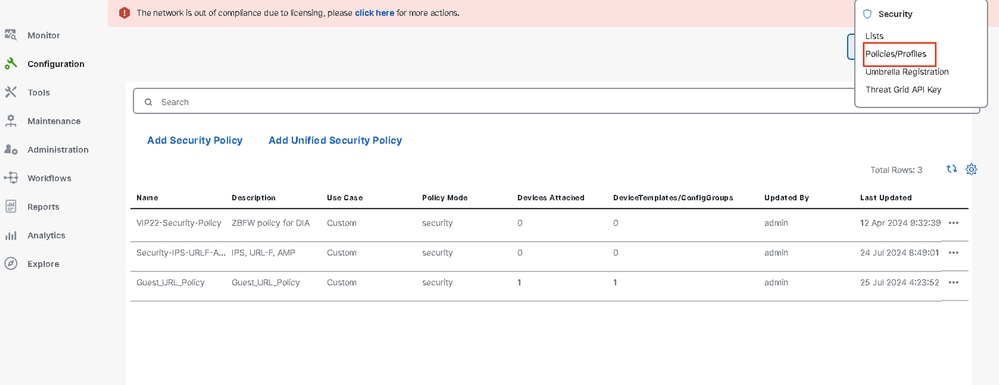Sort by Policy Mode column header

coord(445,198)
